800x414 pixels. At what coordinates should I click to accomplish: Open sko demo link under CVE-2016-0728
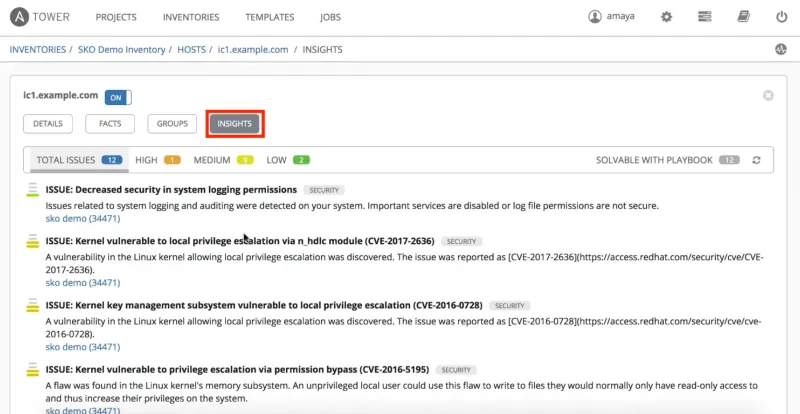point(83,347)
